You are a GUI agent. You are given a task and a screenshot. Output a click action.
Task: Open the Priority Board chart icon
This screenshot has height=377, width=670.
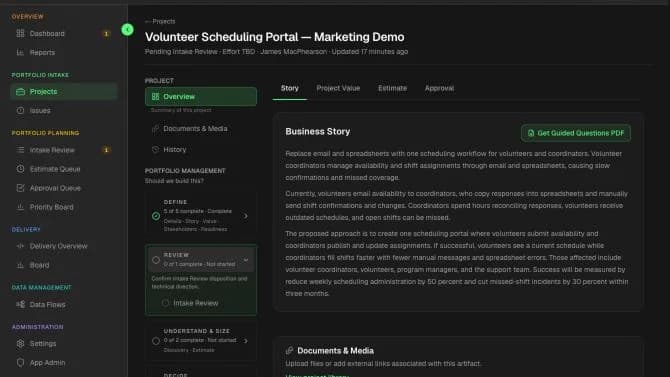(x=20, y=207)
